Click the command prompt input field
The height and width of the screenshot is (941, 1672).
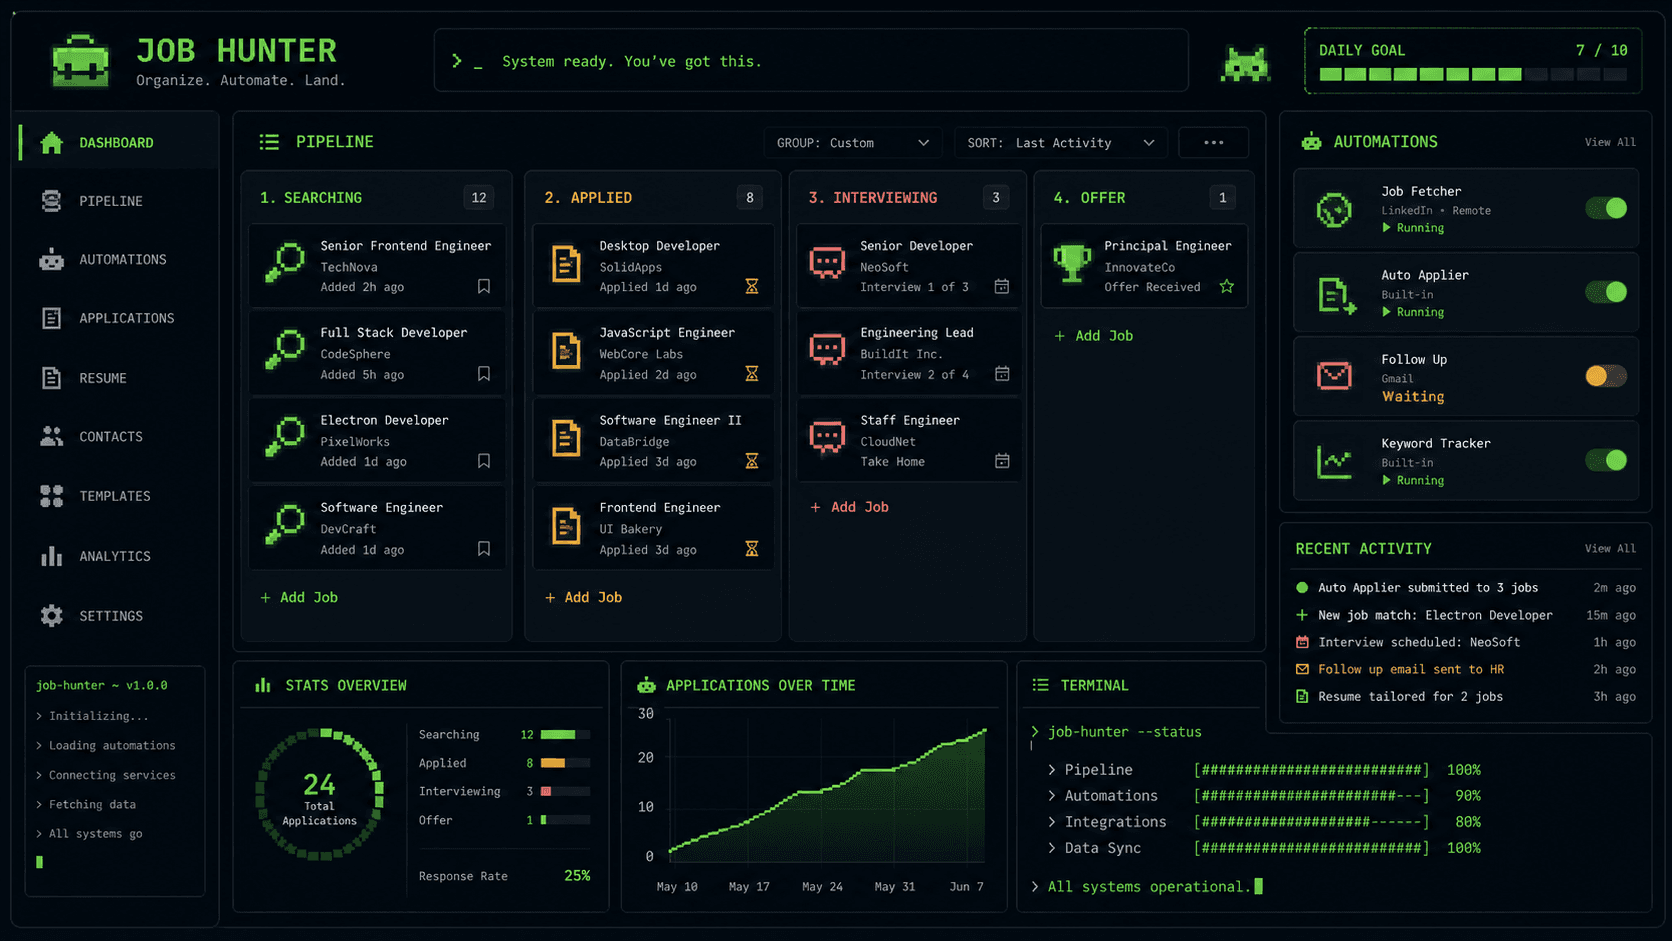(811, 61)
